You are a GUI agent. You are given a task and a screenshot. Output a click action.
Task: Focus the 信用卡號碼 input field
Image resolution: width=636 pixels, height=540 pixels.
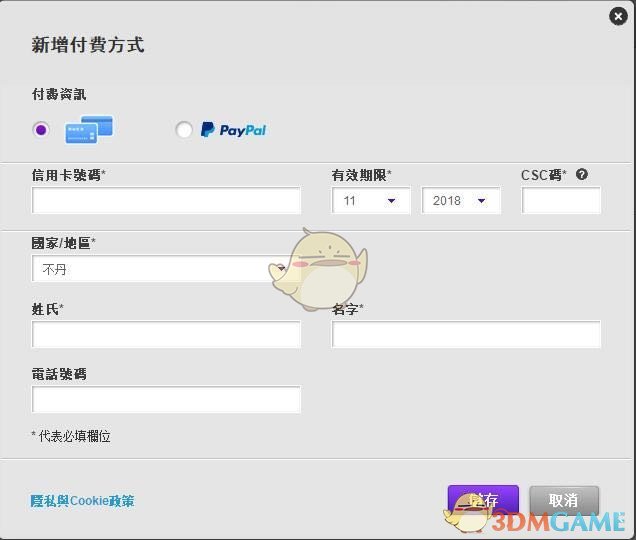click(166, 201)
